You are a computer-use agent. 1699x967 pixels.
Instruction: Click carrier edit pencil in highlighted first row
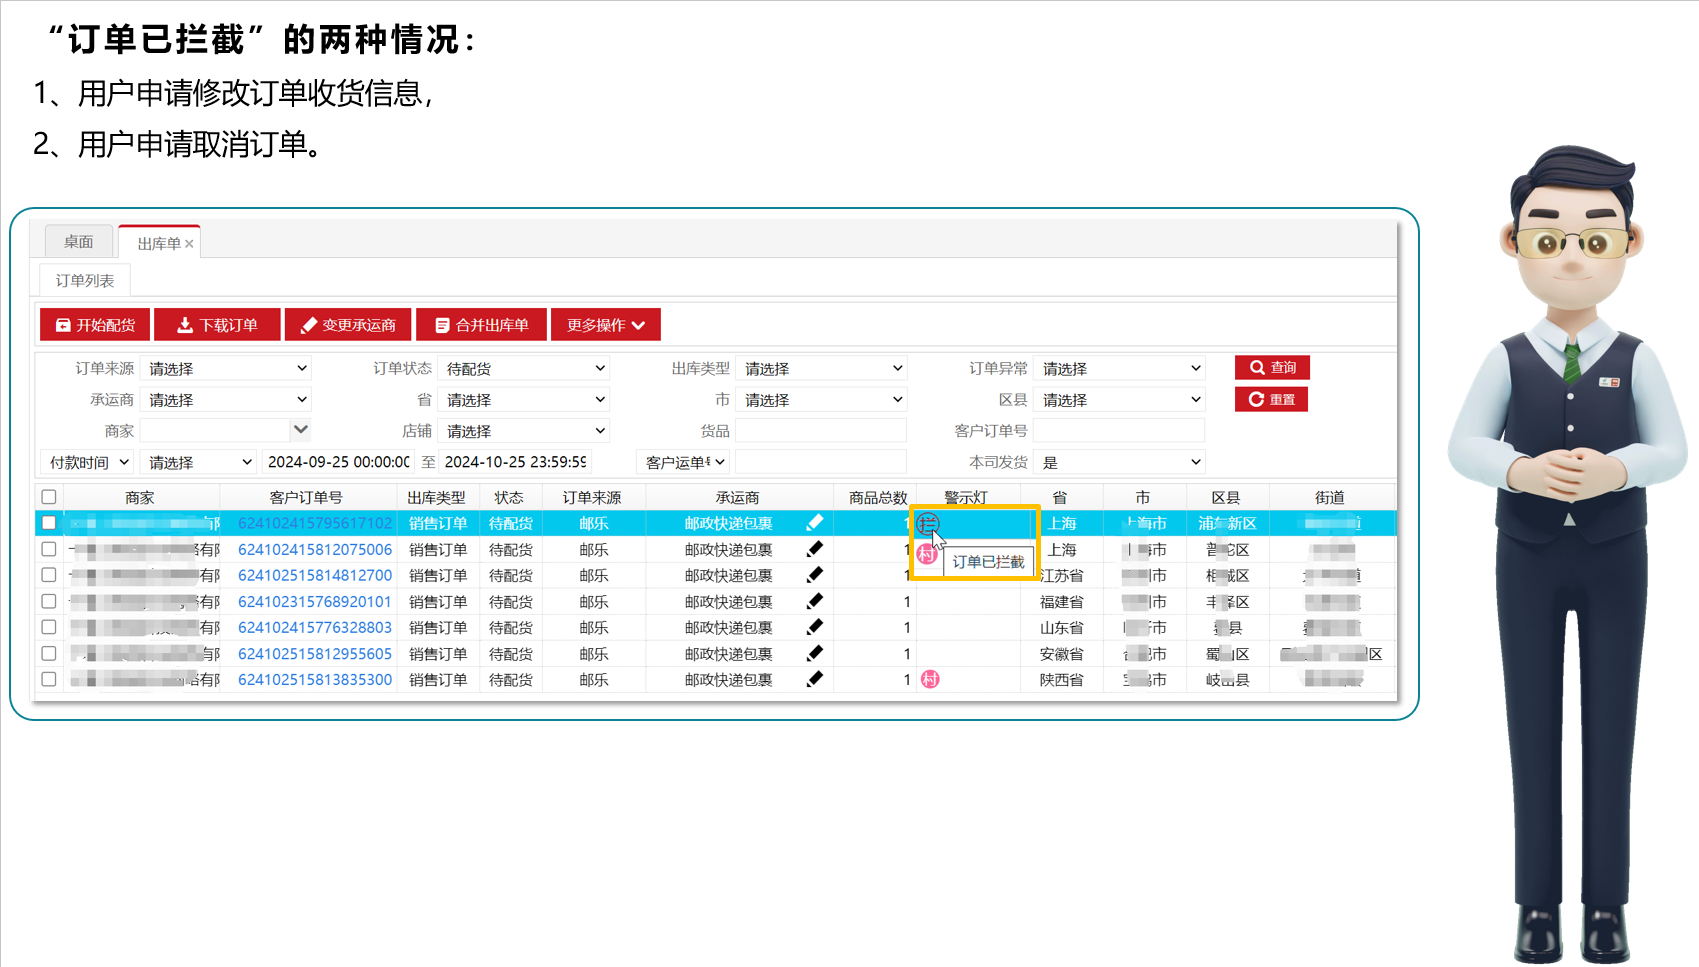point(815,522)
